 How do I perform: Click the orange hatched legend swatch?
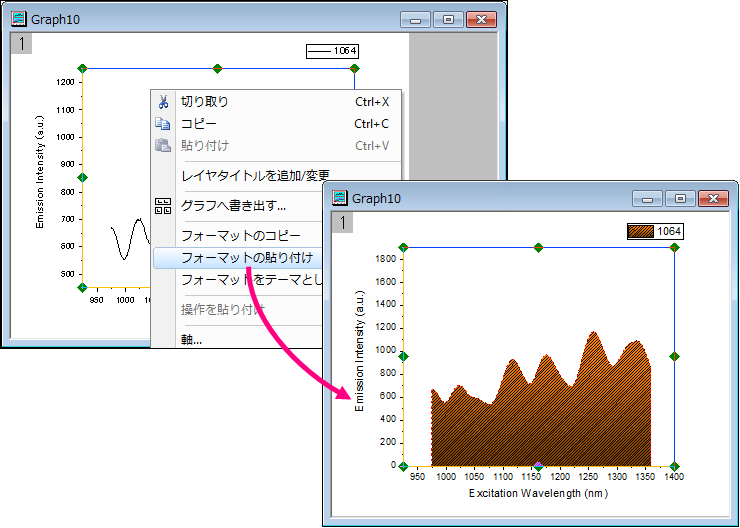[x=641, y=232]
